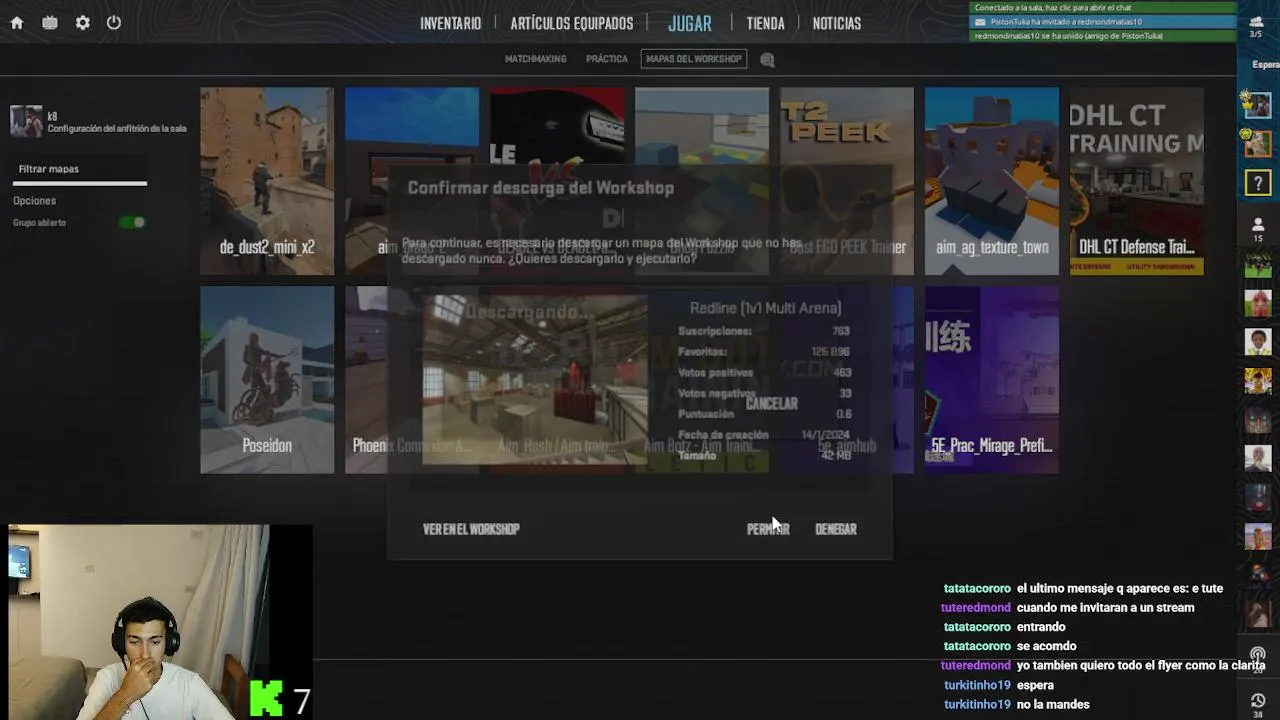Click VER EN EL WORKSHOP button
The image size is (1280, 720).
(x=471, y=529)
